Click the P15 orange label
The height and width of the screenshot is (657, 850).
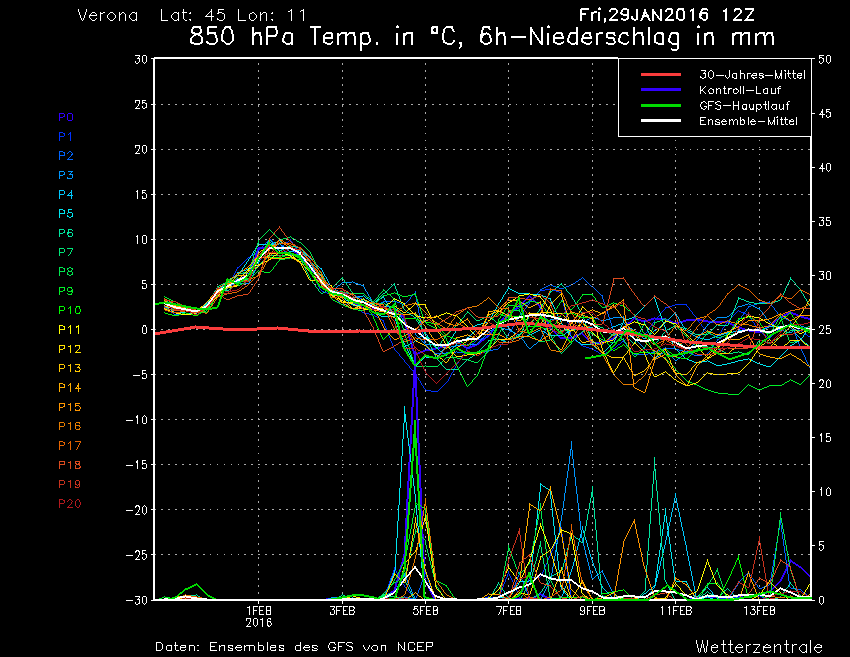pyautogui.click(x=69, y=407)
